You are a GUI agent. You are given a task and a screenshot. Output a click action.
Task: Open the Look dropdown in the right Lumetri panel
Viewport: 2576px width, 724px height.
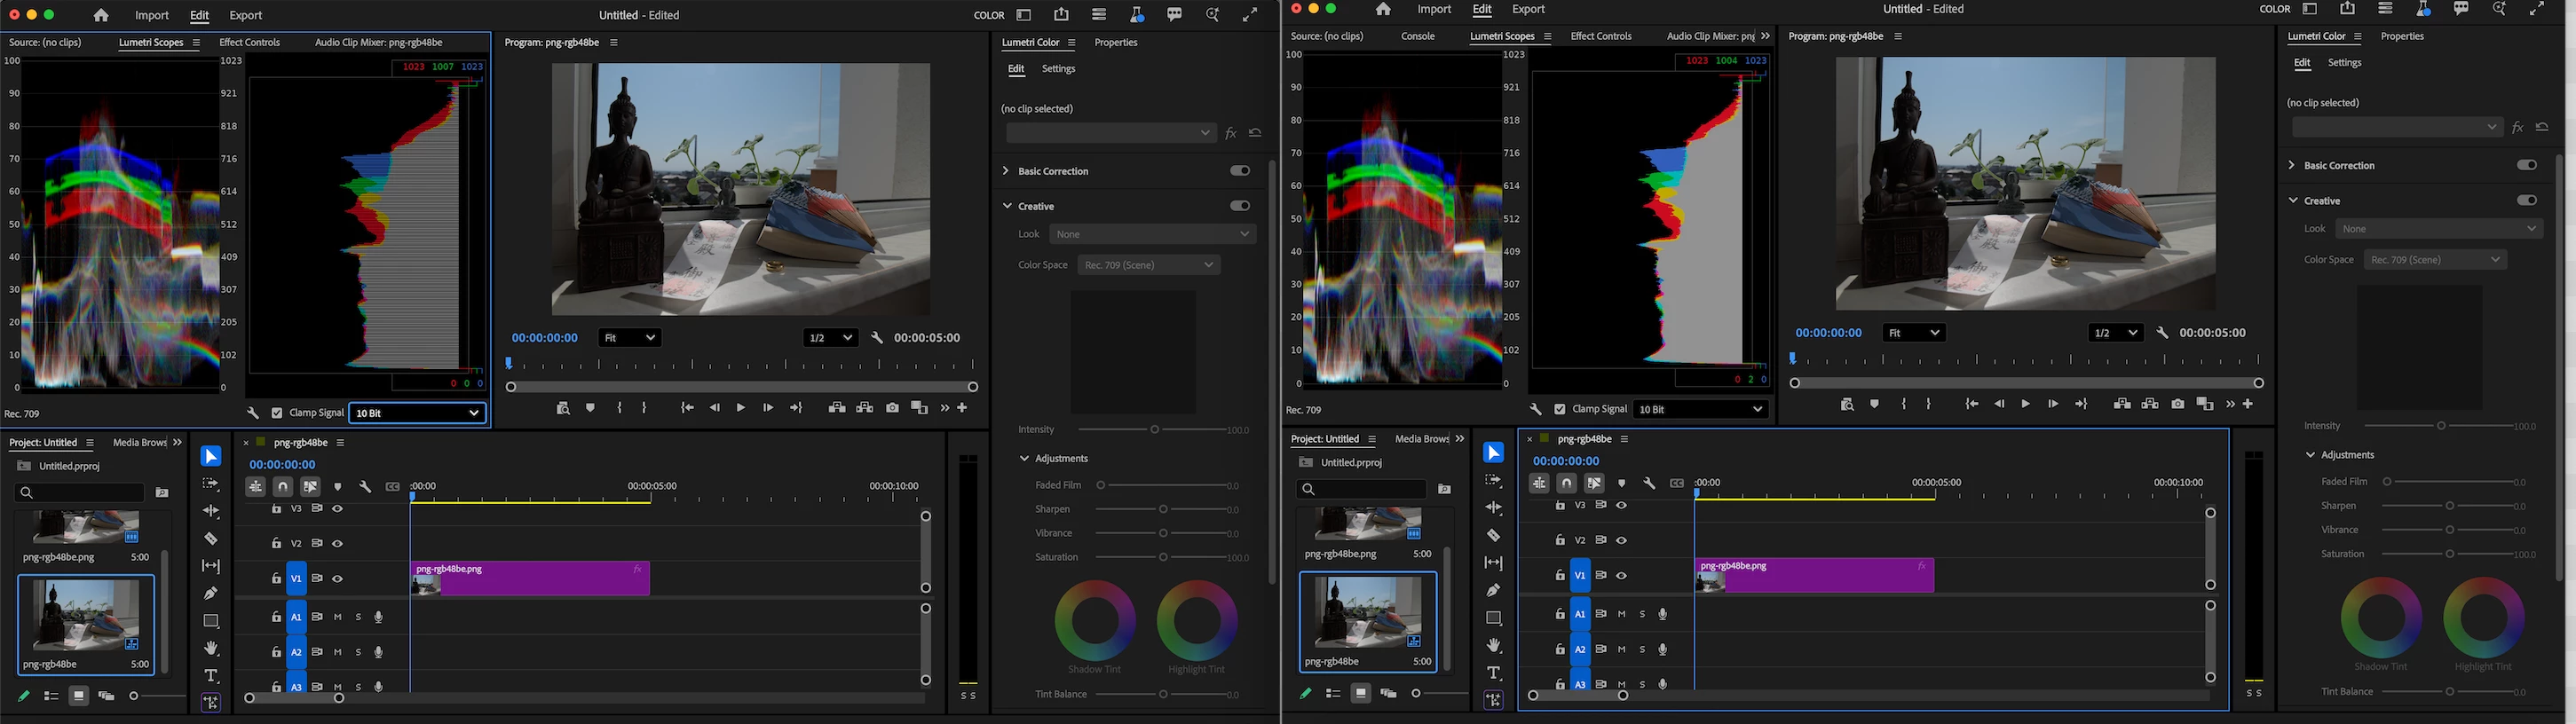tap(2439, 229)
